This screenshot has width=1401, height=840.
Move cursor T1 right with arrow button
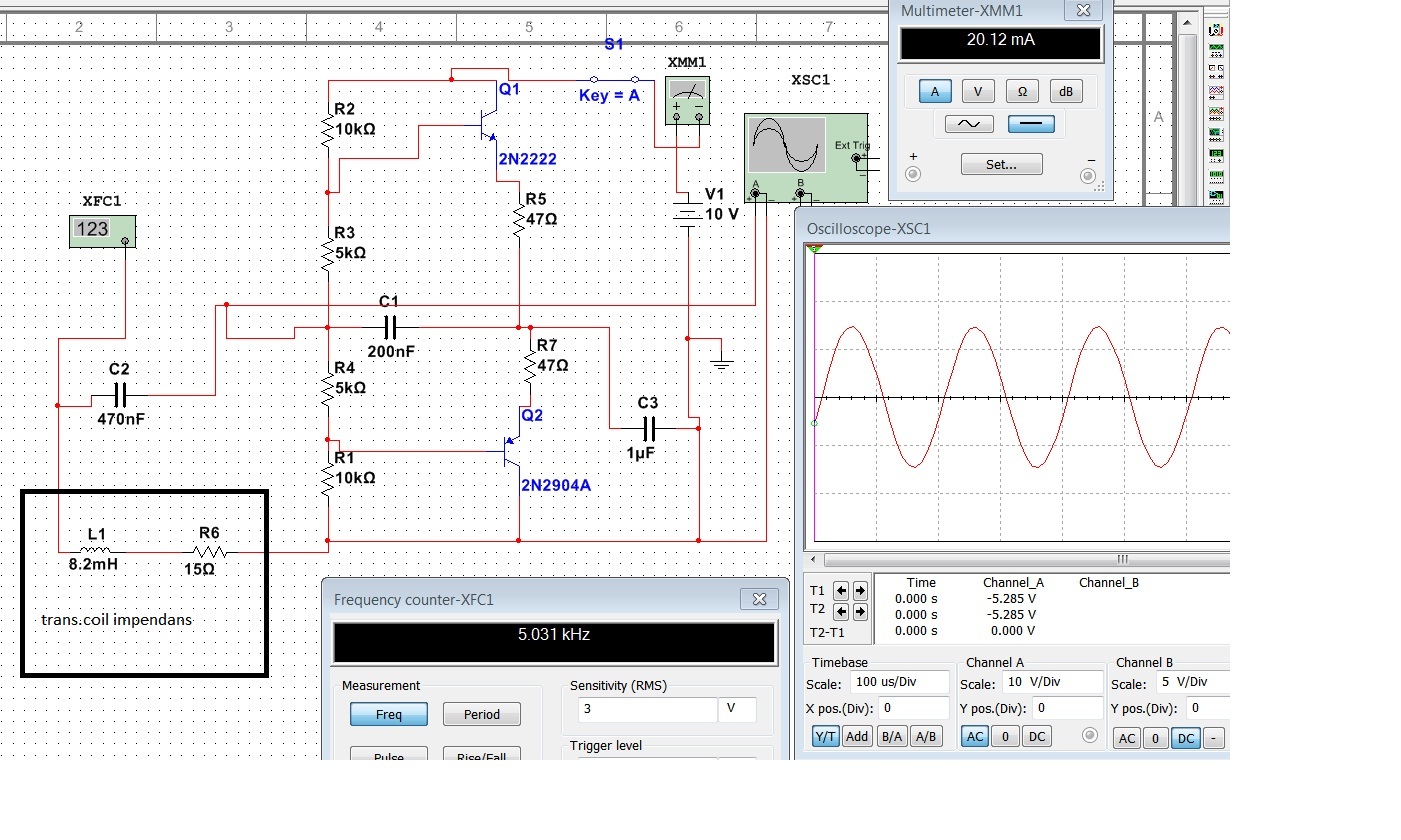860,591
